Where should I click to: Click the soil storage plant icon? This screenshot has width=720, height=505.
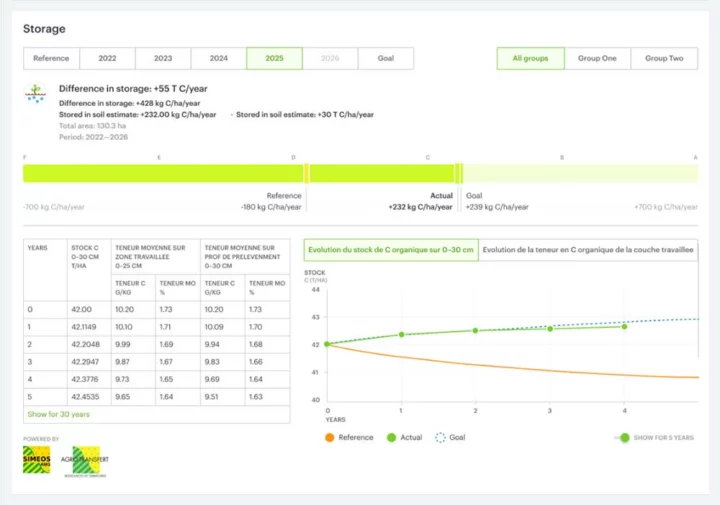coord(37,94)
